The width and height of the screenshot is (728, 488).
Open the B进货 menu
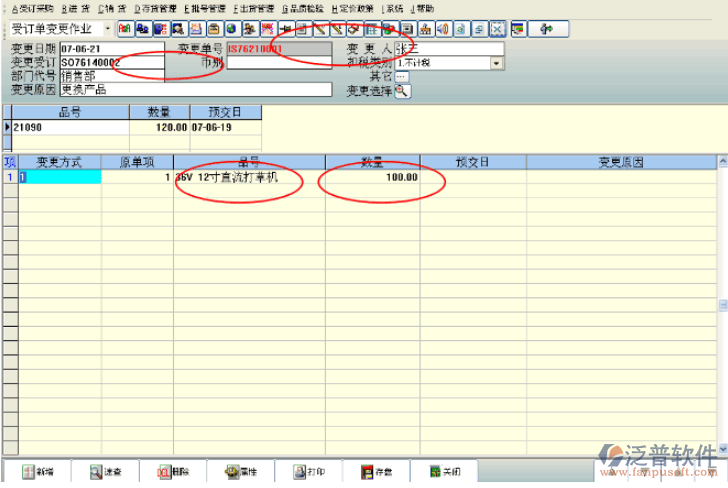coord(75,8)
